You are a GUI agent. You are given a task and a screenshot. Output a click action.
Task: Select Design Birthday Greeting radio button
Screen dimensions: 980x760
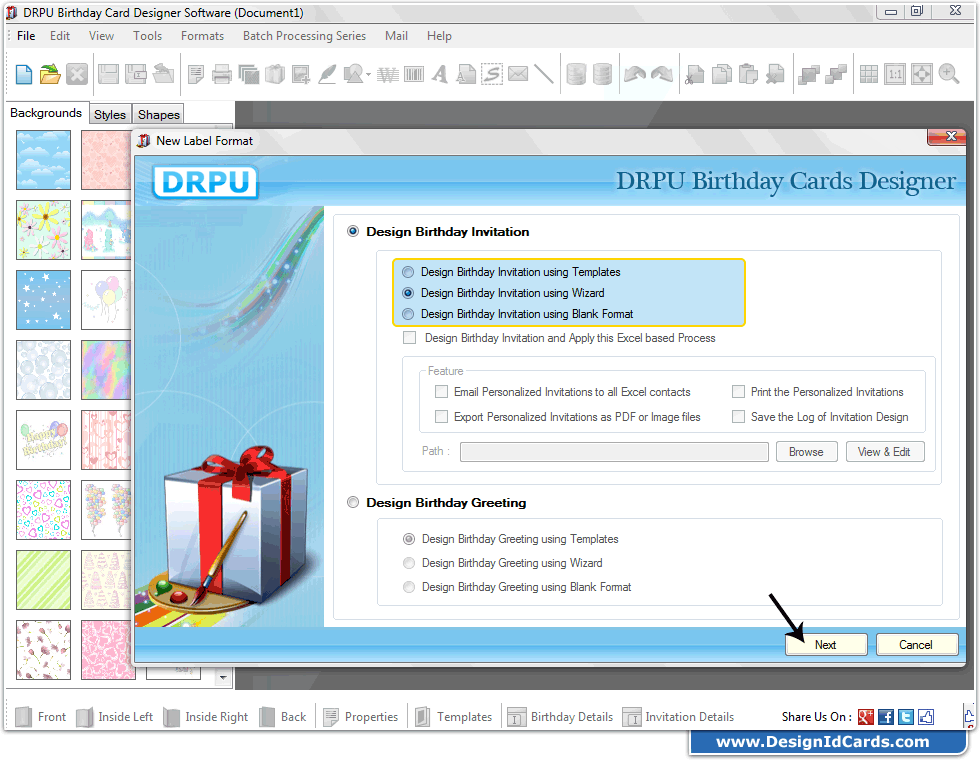click(x=353, y=502)
